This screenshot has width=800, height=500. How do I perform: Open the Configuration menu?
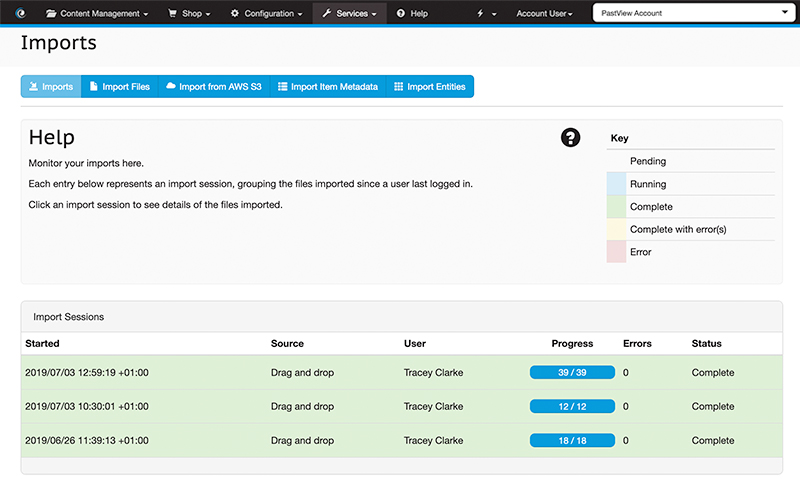pos(266,13)
